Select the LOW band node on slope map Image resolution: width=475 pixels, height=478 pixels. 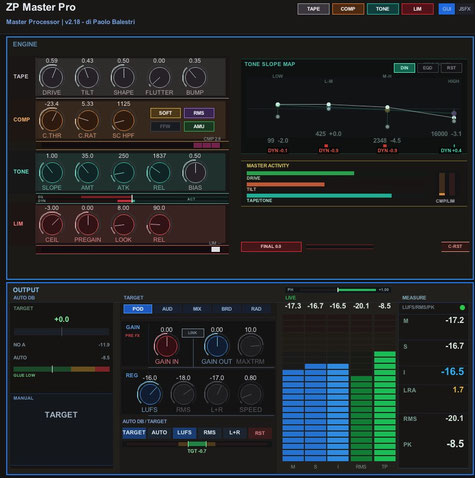(x=278, y=105)
